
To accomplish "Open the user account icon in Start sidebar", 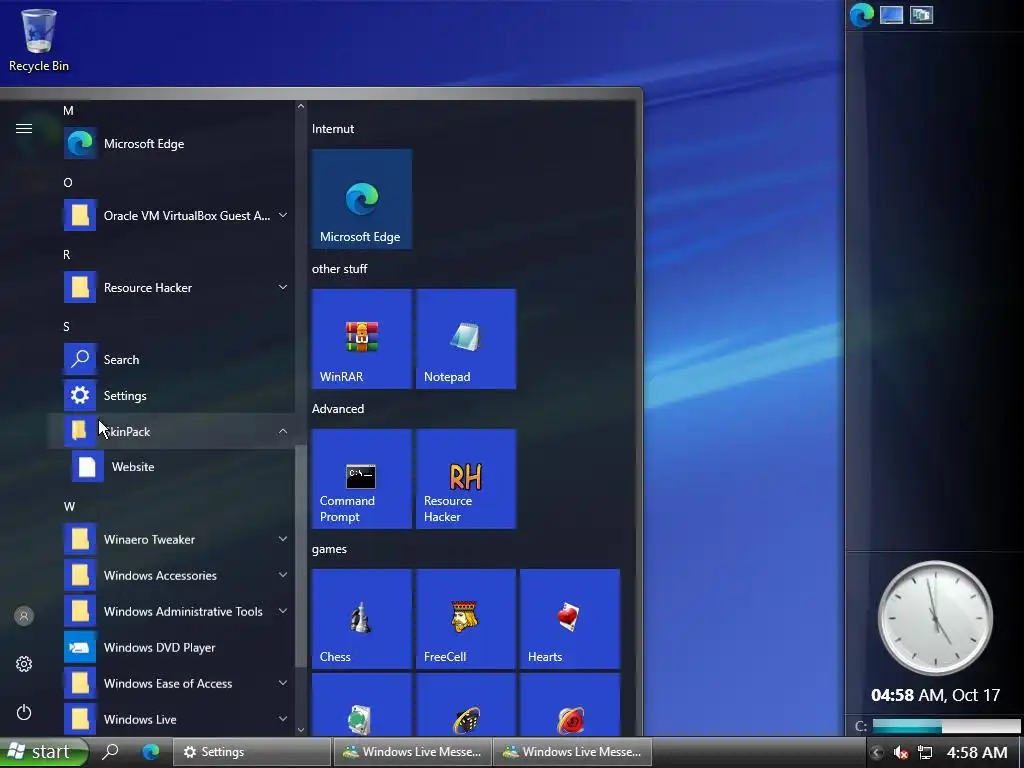I will (24, 616).
